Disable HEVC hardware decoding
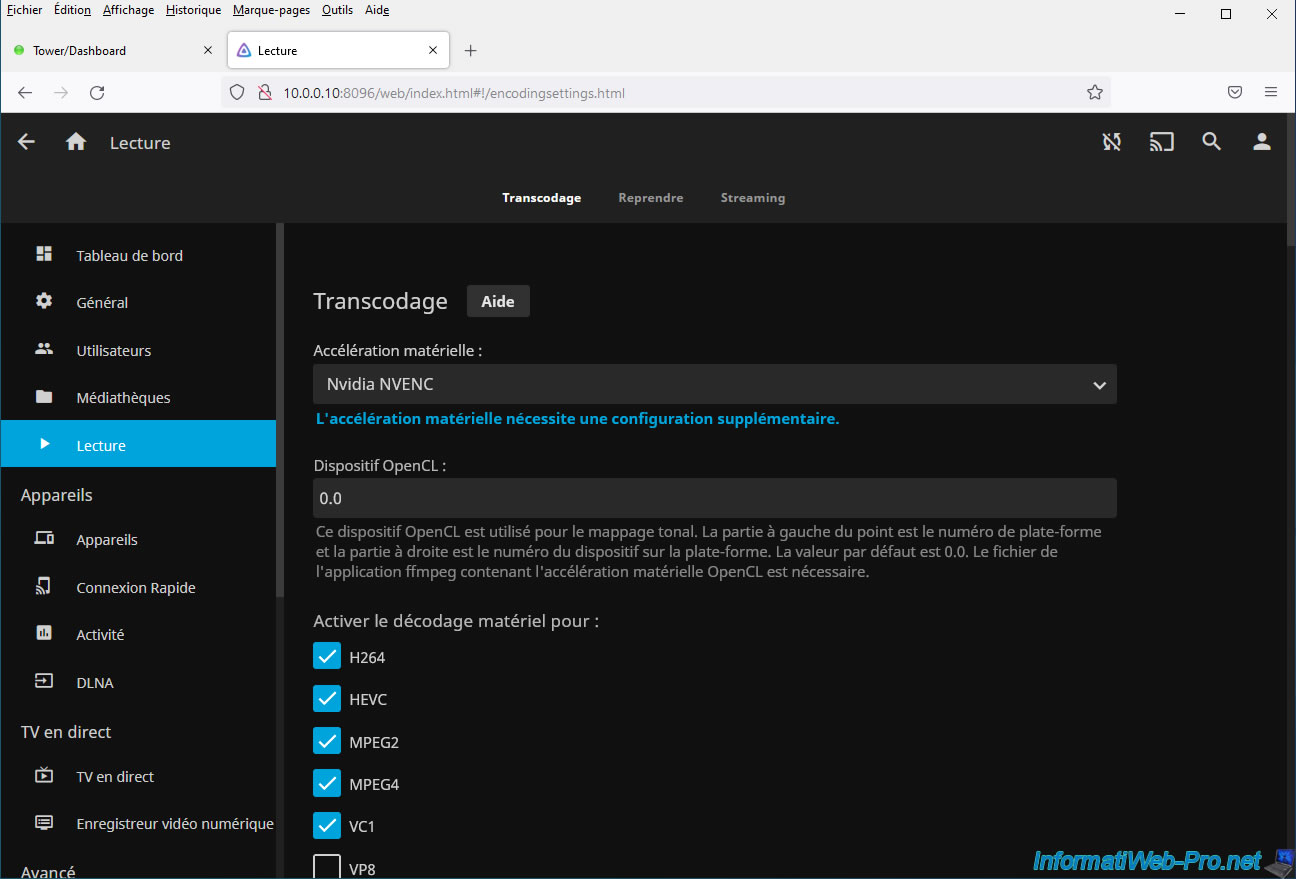1296x879 pixels. pyautogui.click(x=327, y=699)
